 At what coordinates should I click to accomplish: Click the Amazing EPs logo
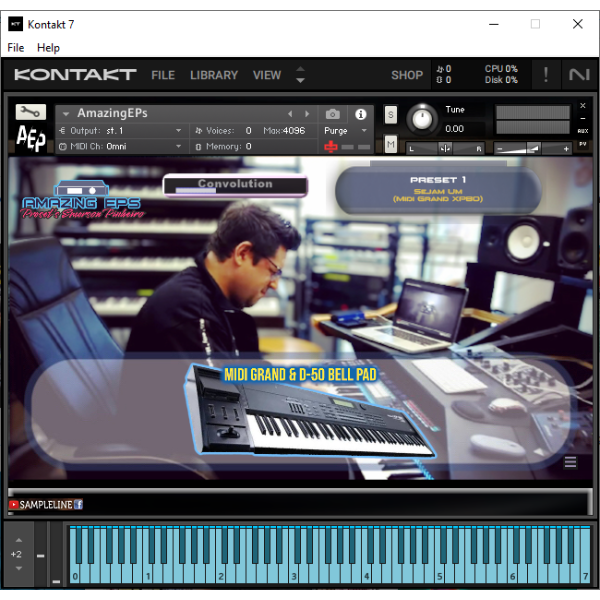(83, 199)
